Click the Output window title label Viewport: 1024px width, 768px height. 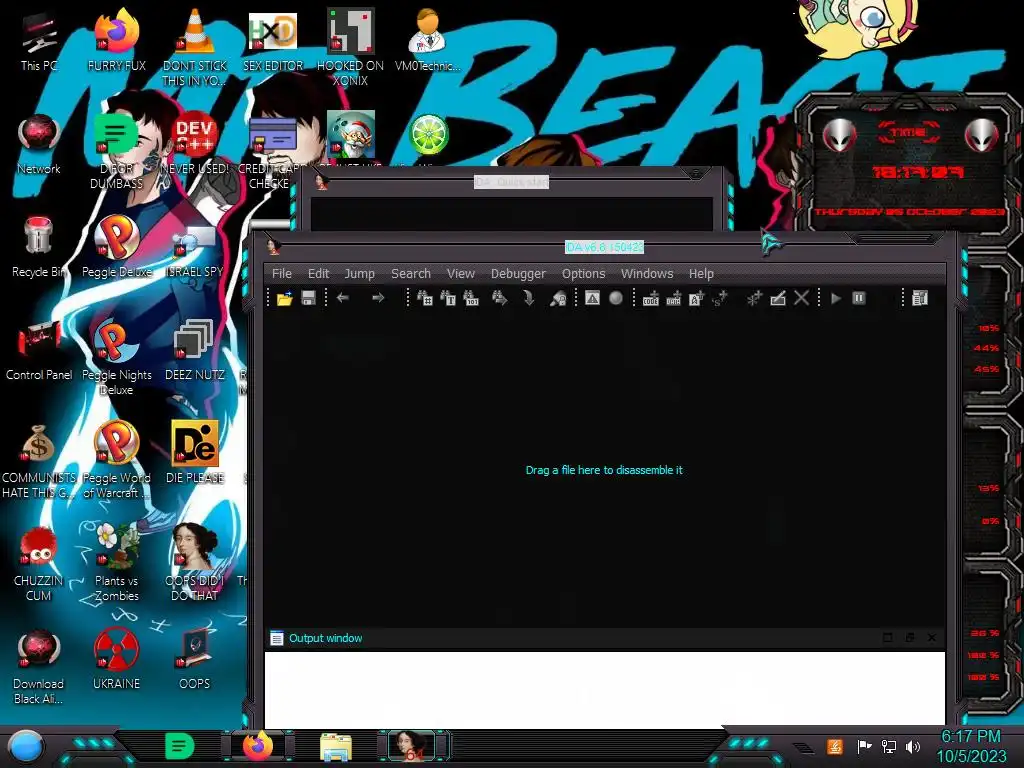click(x=325, y=638)
